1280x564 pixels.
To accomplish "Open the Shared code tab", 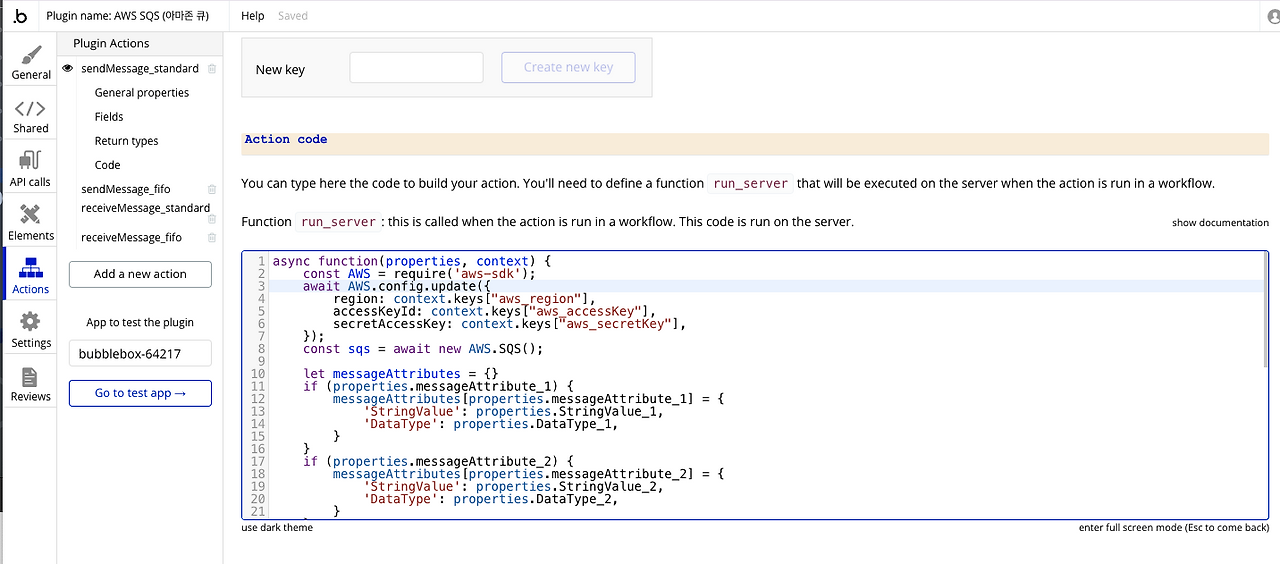I will pos(31,116).
